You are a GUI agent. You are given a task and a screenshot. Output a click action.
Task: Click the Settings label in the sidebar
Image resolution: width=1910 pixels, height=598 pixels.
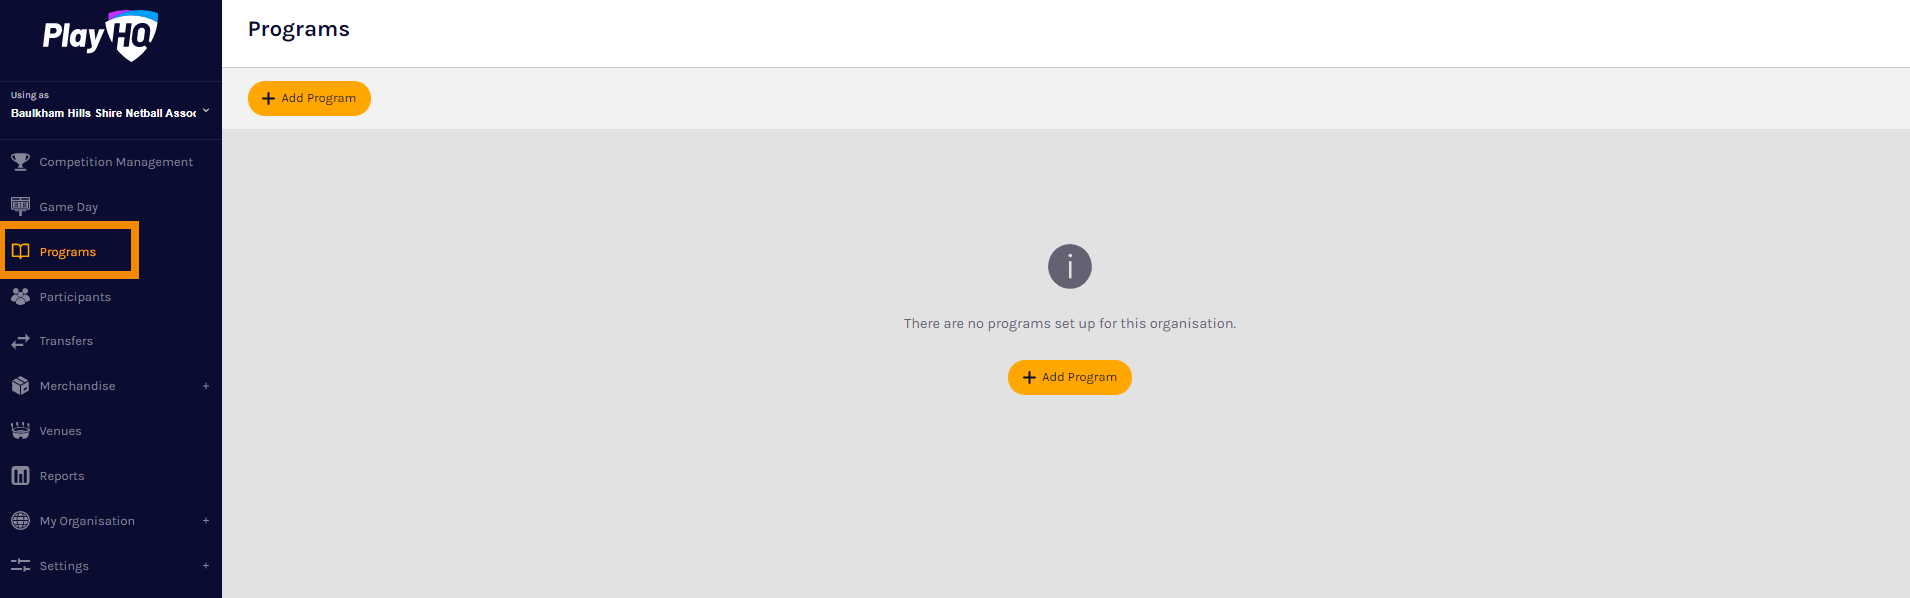[x=64, y=566]
